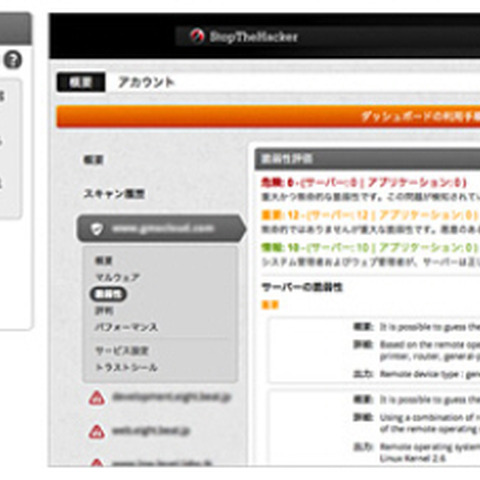Click the 'Using a combination of' detail text
The height and width of the screenshot is (480, 480).
pos(430,423)
